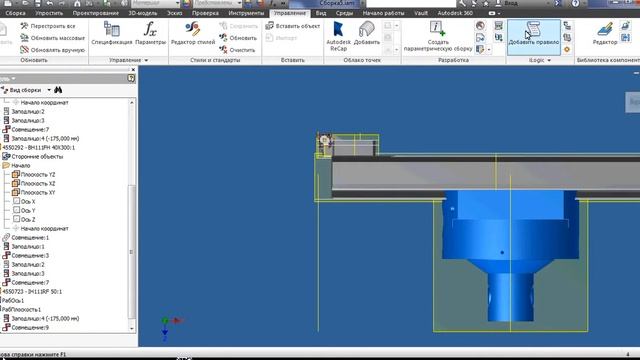
Task: Click Создать параметрическую сборку tool
Action: [x=438, y=36]
